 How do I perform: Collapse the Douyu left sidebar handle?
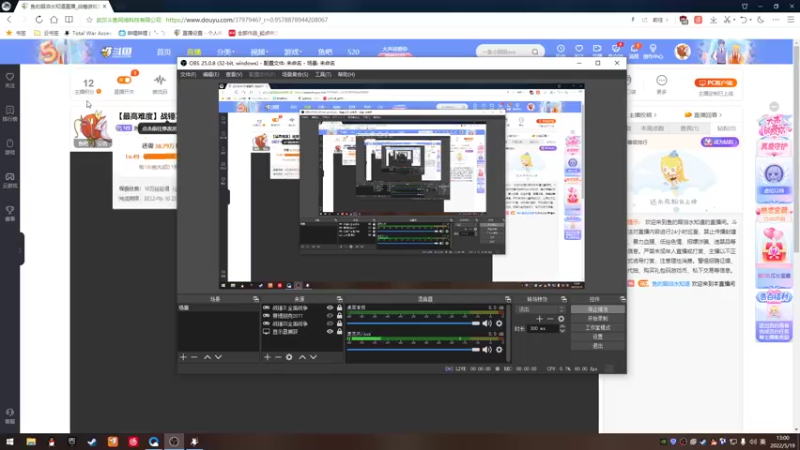(21, 249)
